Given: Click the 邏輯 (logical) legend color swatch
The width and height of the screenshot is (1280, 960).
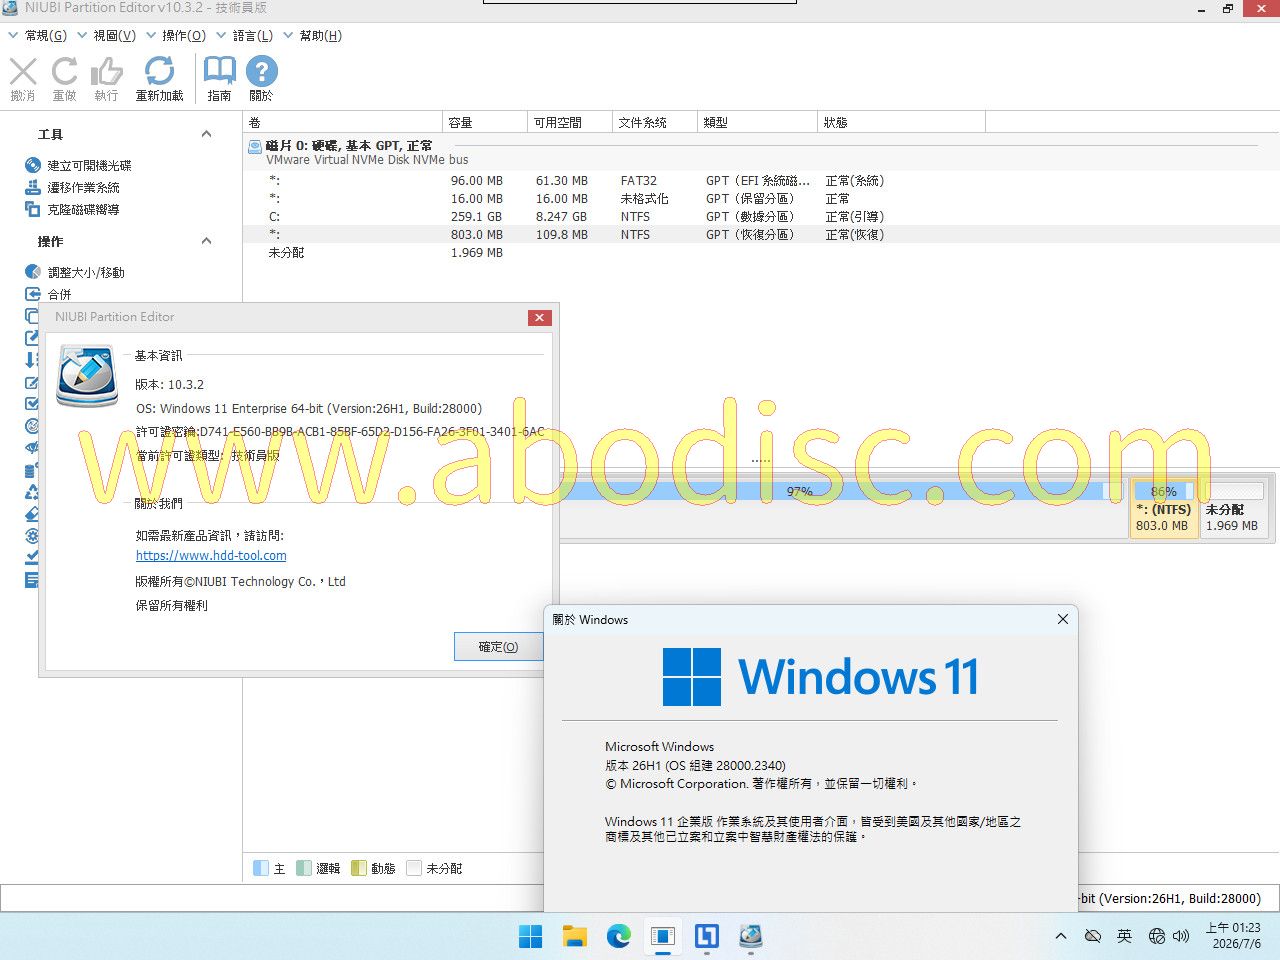Looking at the screenshot, I should point(304,868).
